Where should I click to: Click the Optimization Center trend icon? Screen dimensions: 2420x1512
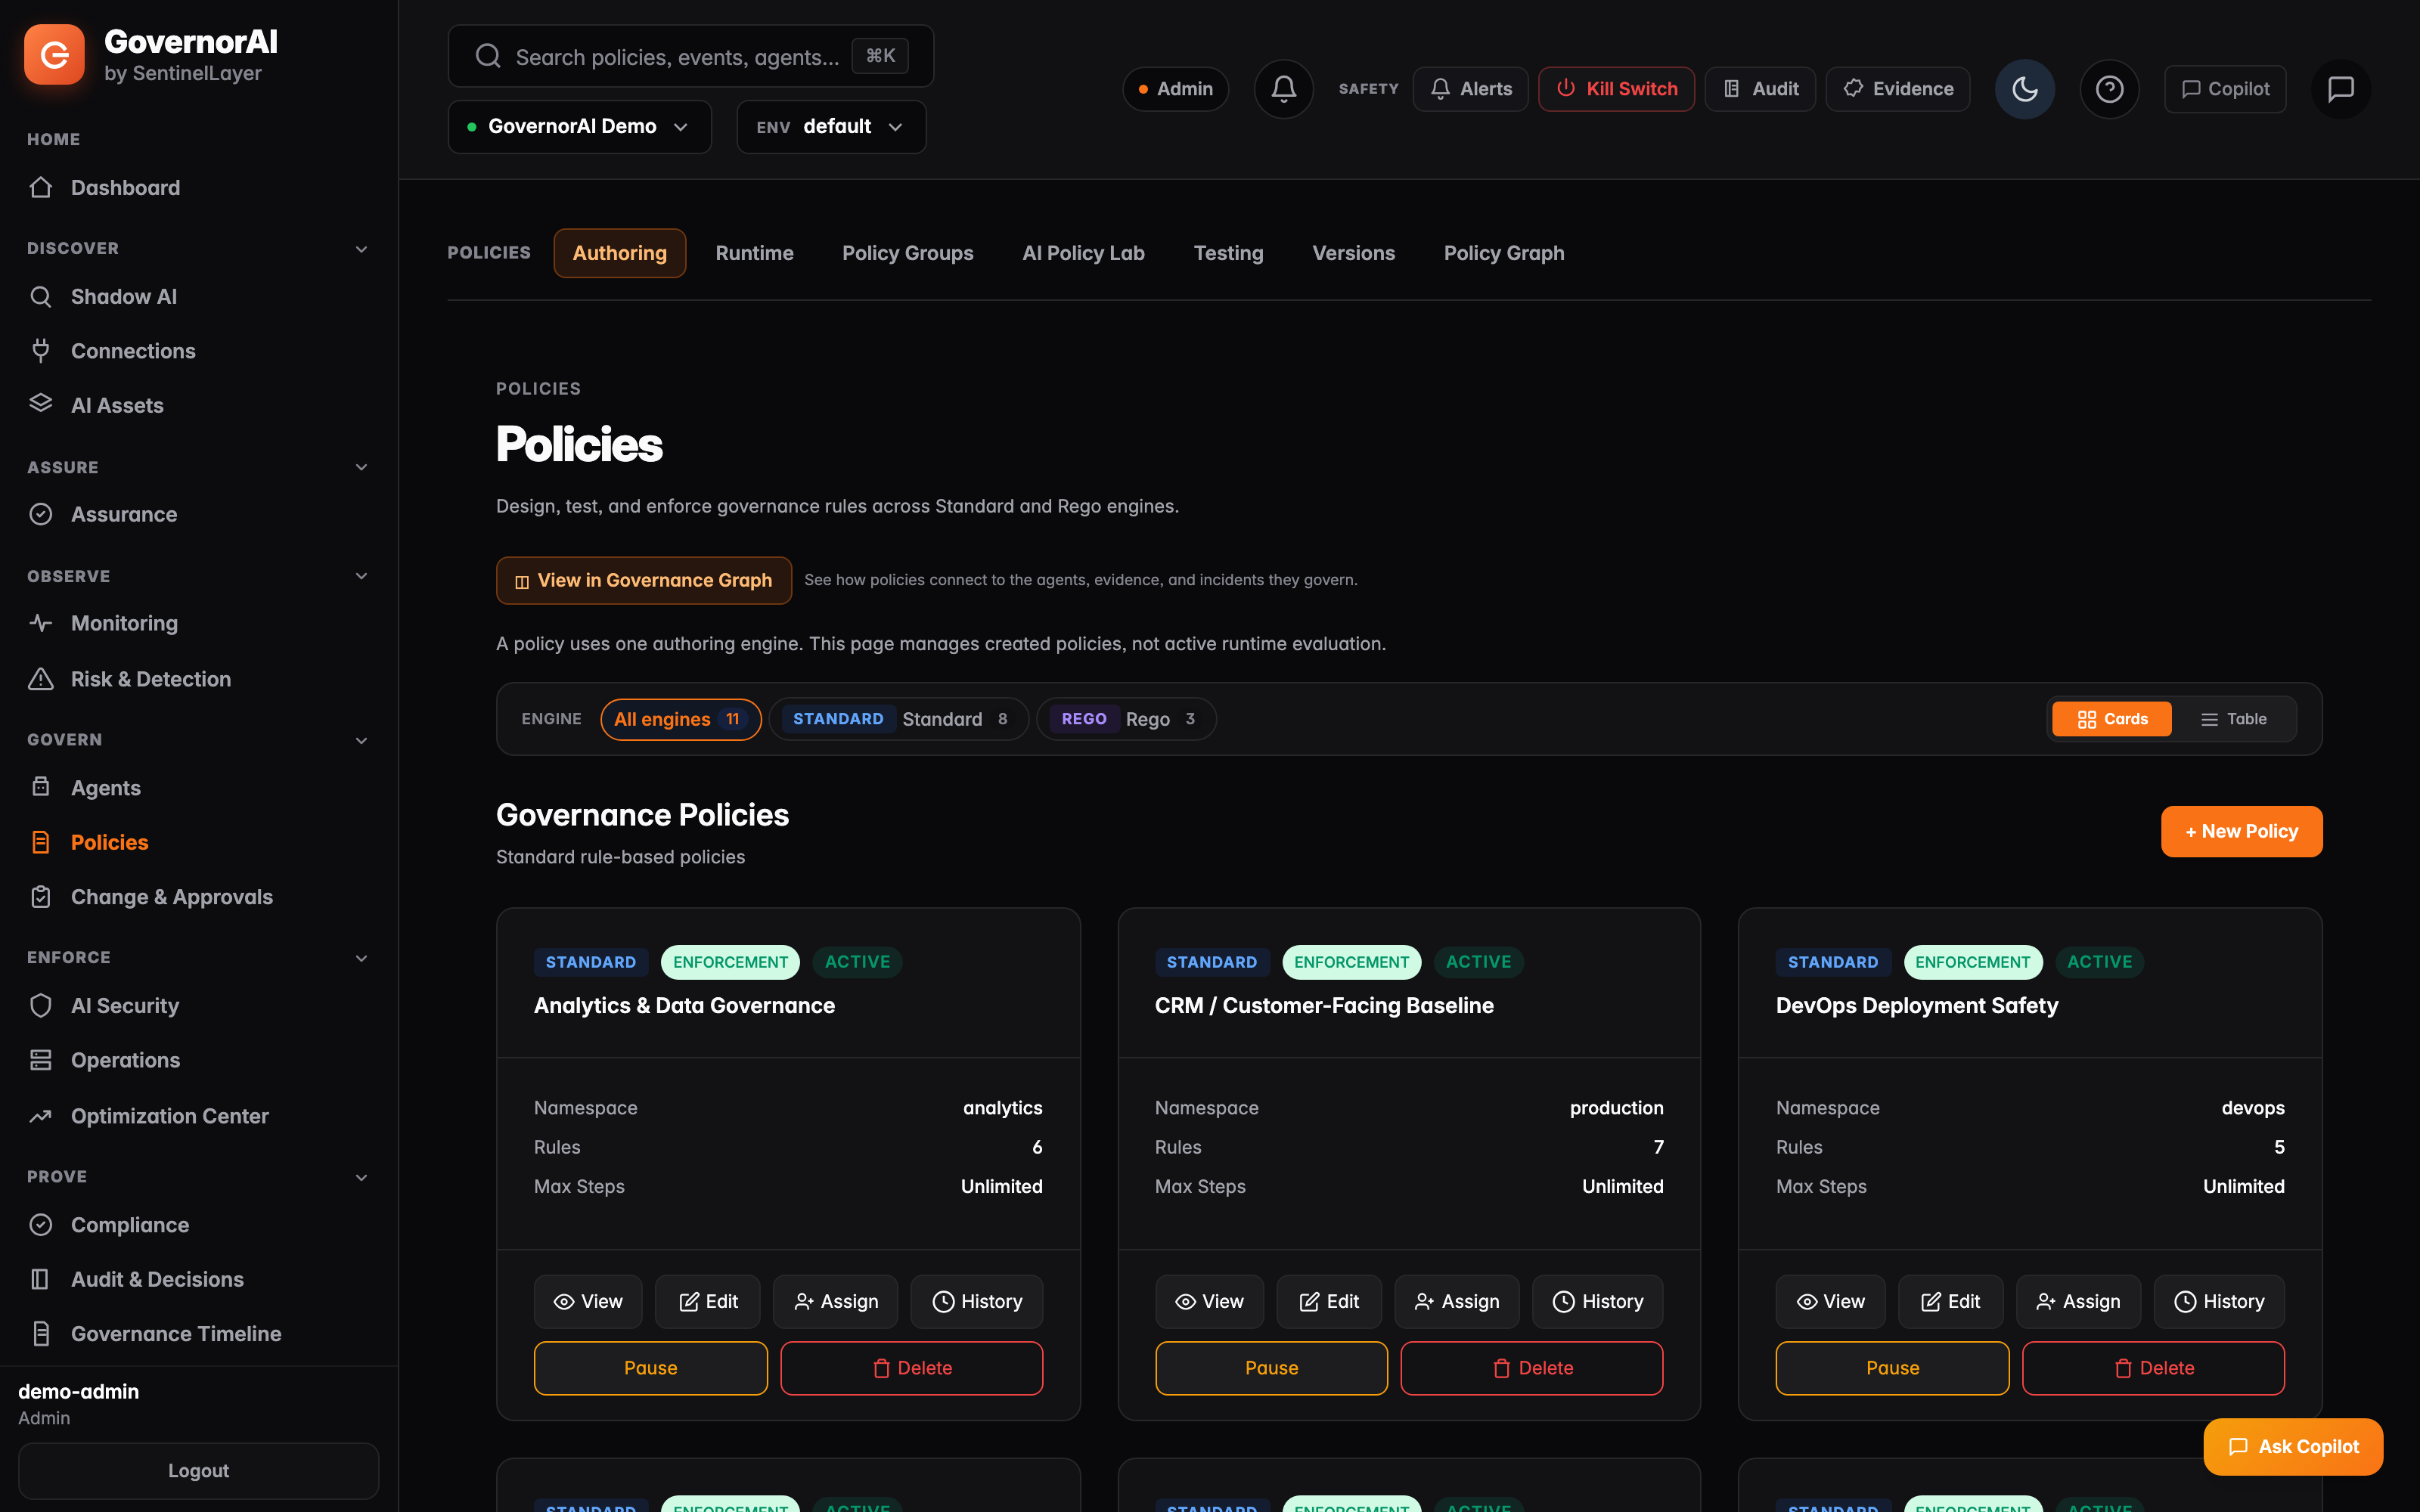coord(41,1115)
